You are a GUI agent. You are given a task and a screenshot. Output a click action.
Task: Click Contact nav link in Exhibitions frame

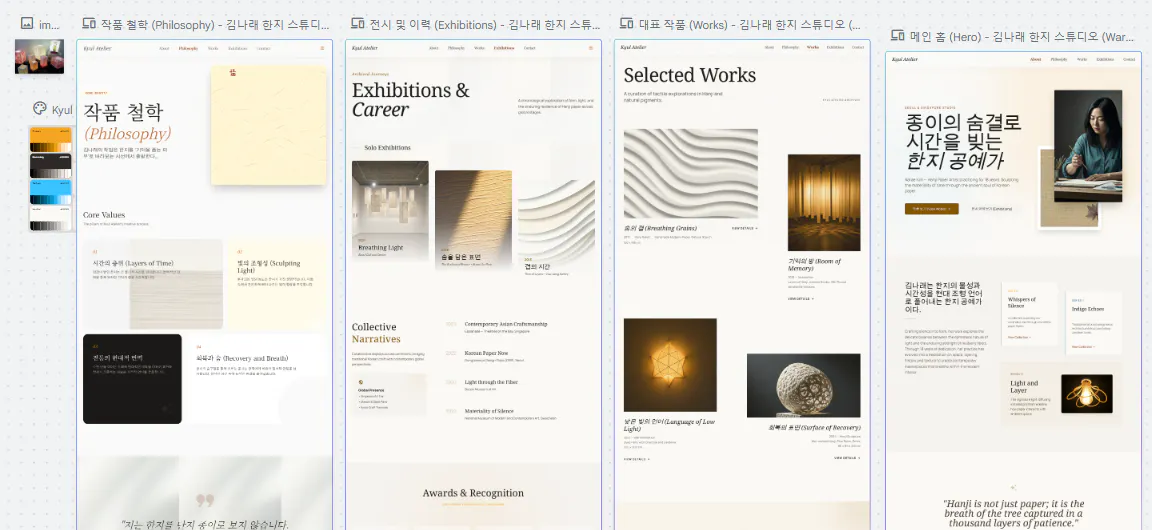click(x=530, y=49)
